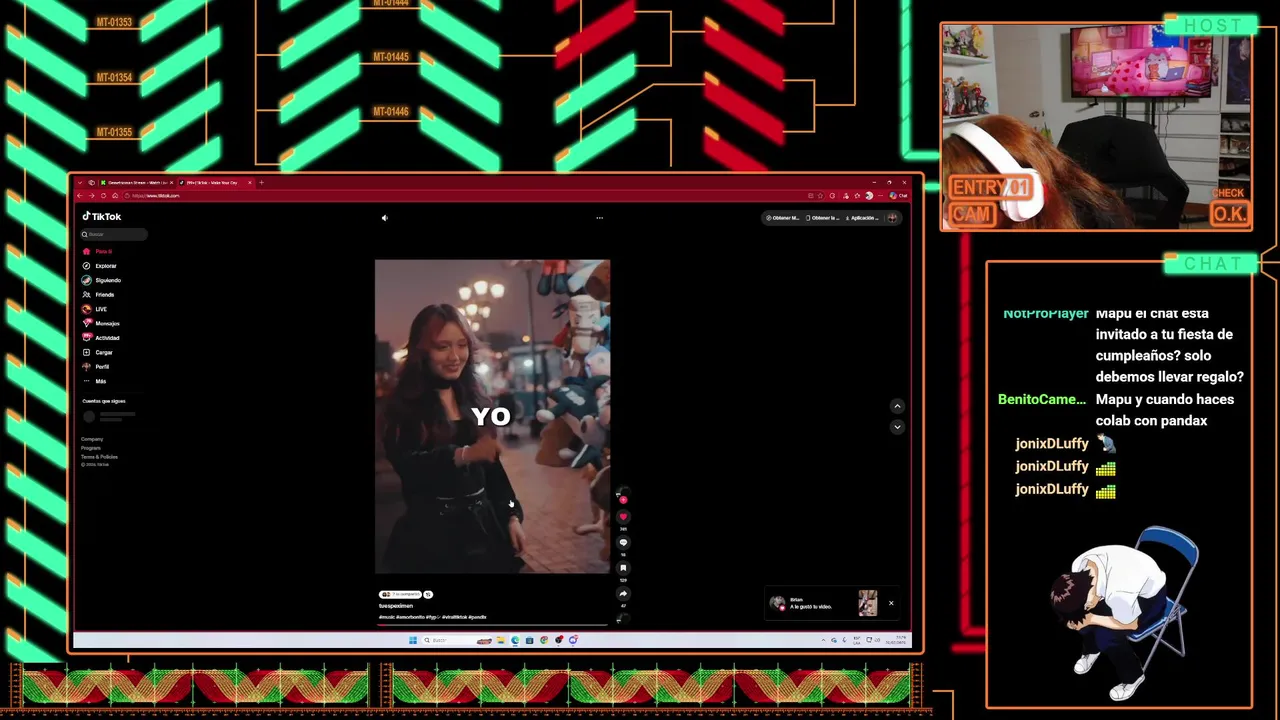Open Mensajes in TikTok sidebar
The height and width of the screenshot is (720, 1280).
[x=101, y=323]
